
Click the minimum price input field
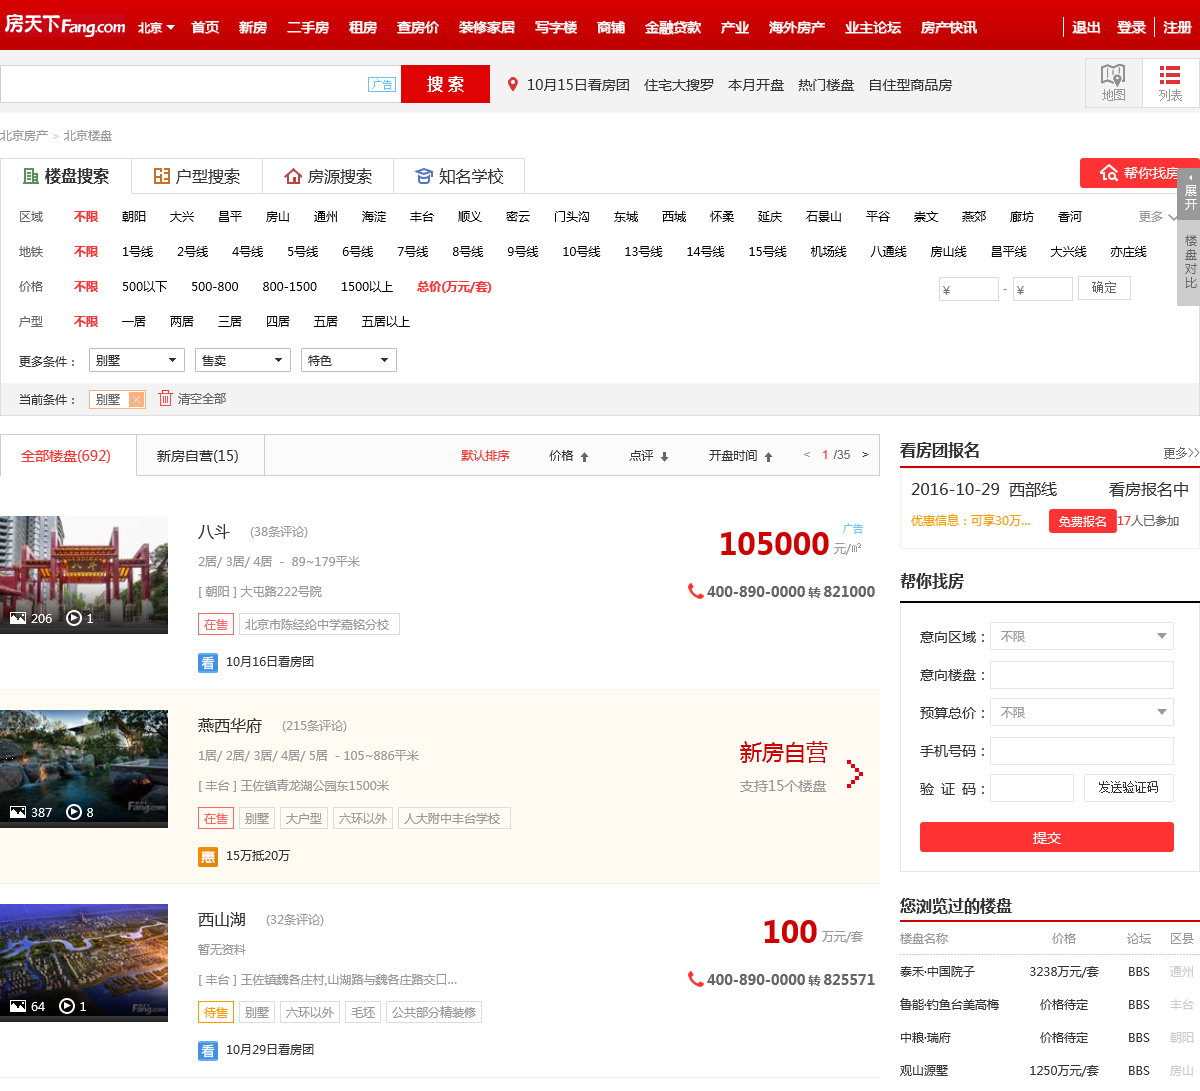point(969,289)
